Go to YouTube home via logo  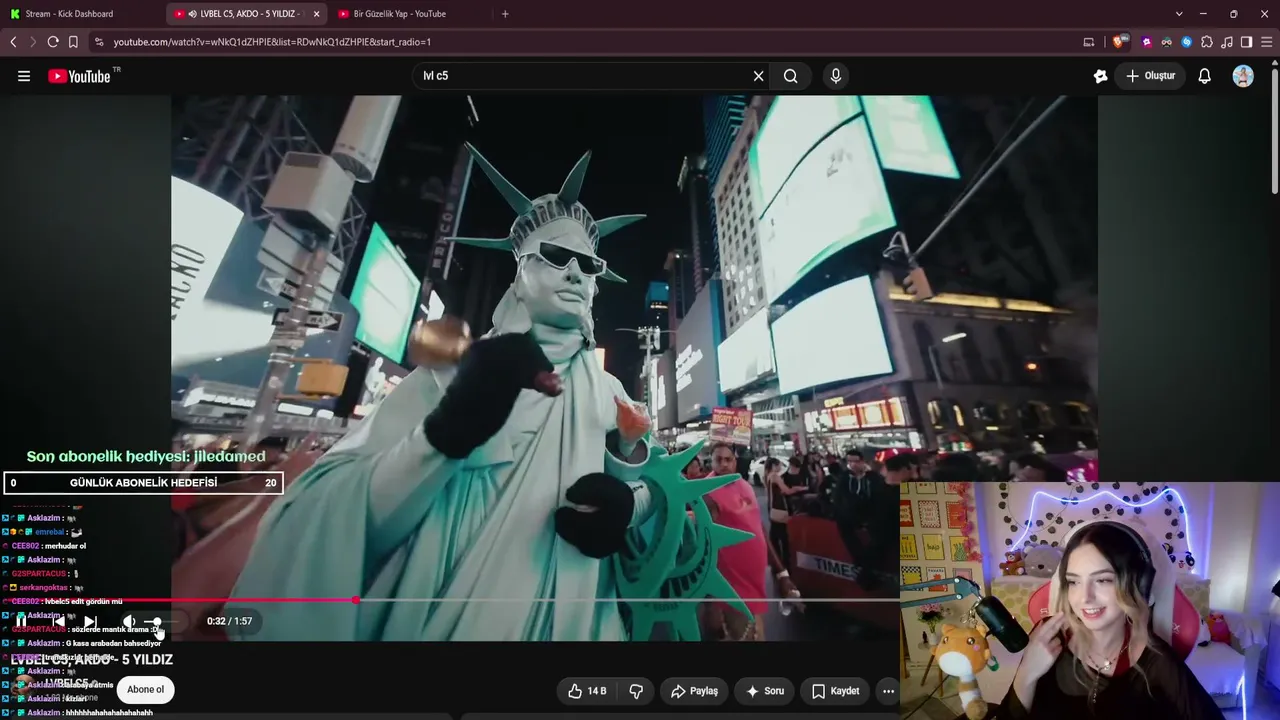(x=79, y=76)
